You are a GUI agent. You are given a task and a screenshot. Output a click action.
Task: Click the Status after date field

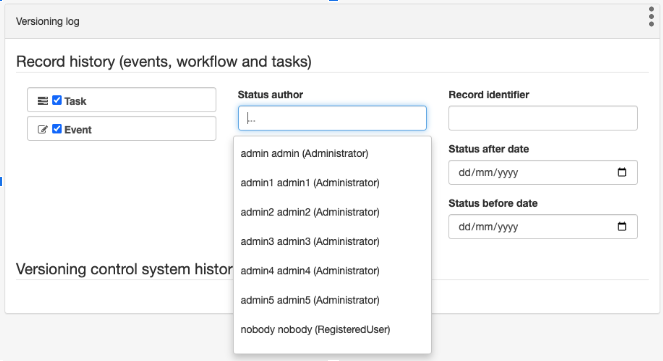[x=543, y=172]
